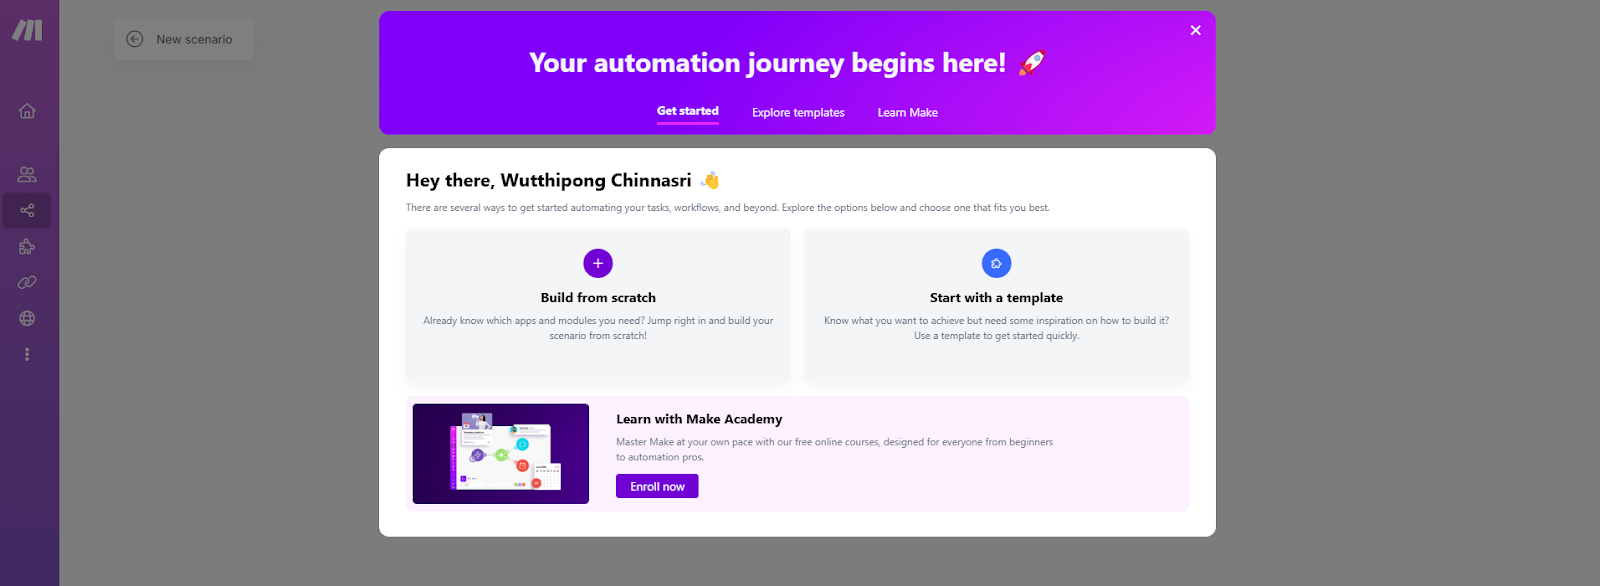1600x586 pixels.
Task: Open the Webhooks globe icon in sidebar
Action: [27, 318]
